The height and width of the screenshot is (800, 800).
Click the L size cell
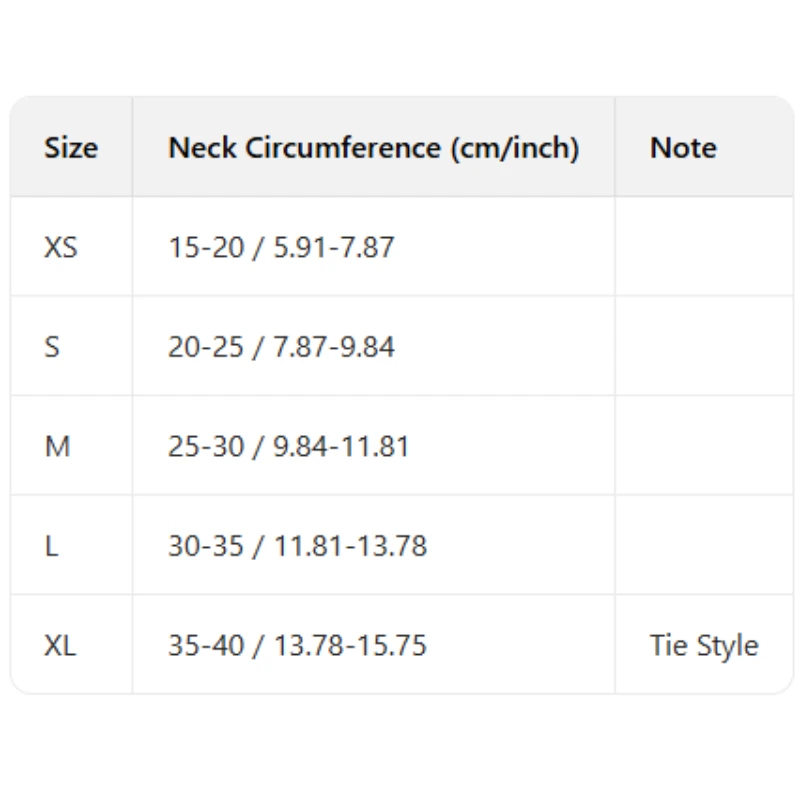pyautogui.click(x=51, y=546)
